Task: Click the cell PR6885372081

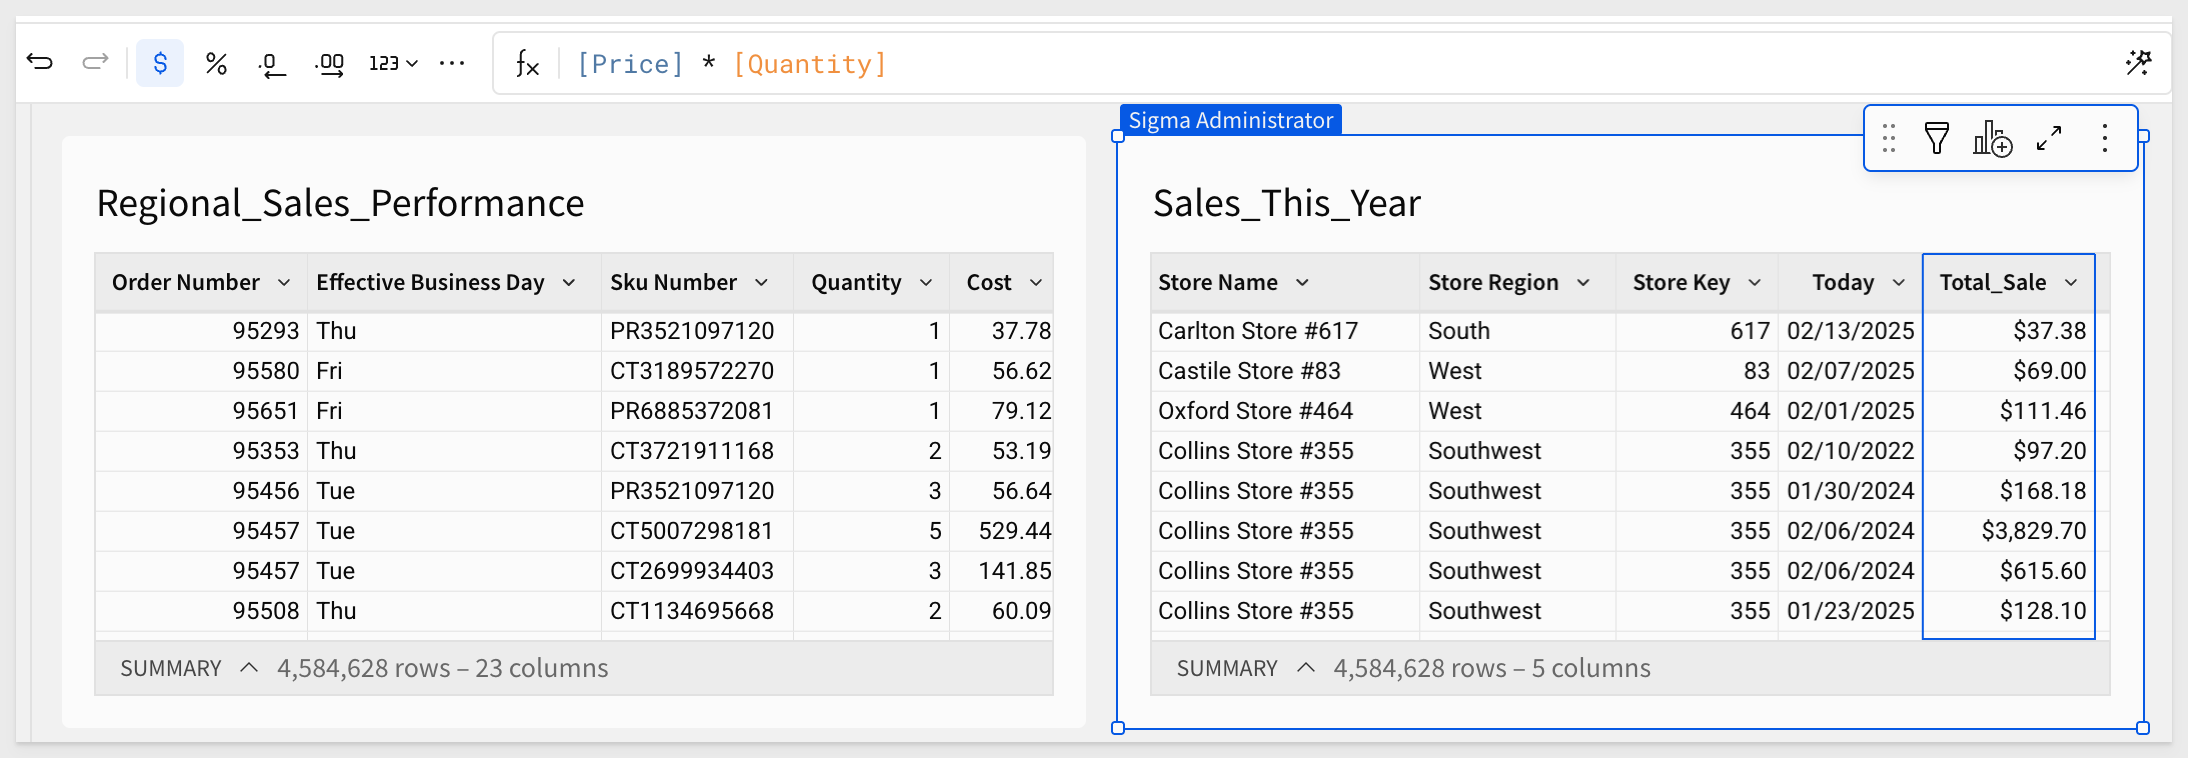Action: pos(697,411)
